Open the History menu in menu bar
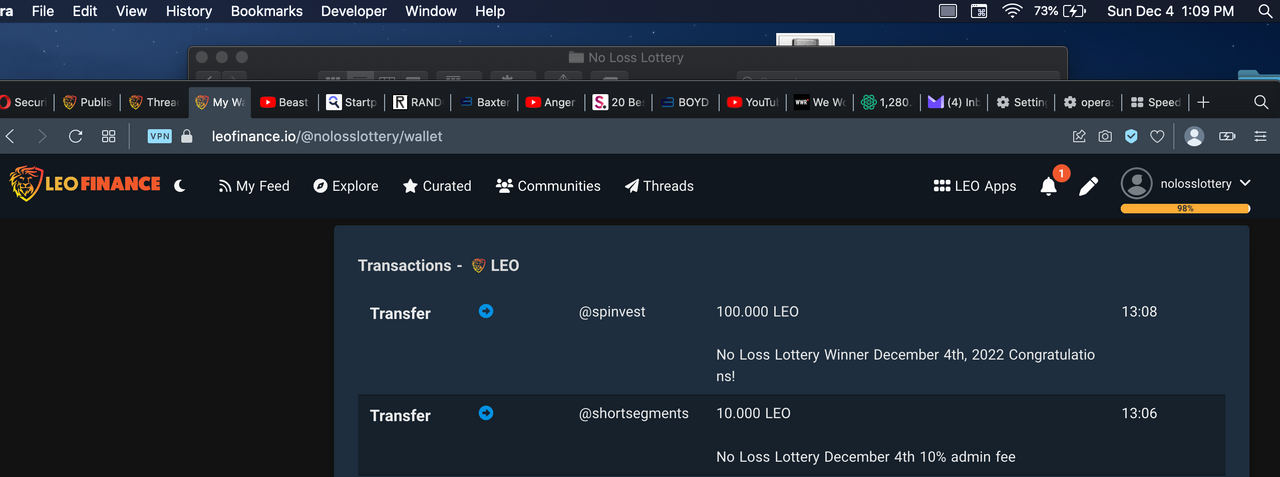This screenshot has height=477, width=1280. tap(189, 11)
